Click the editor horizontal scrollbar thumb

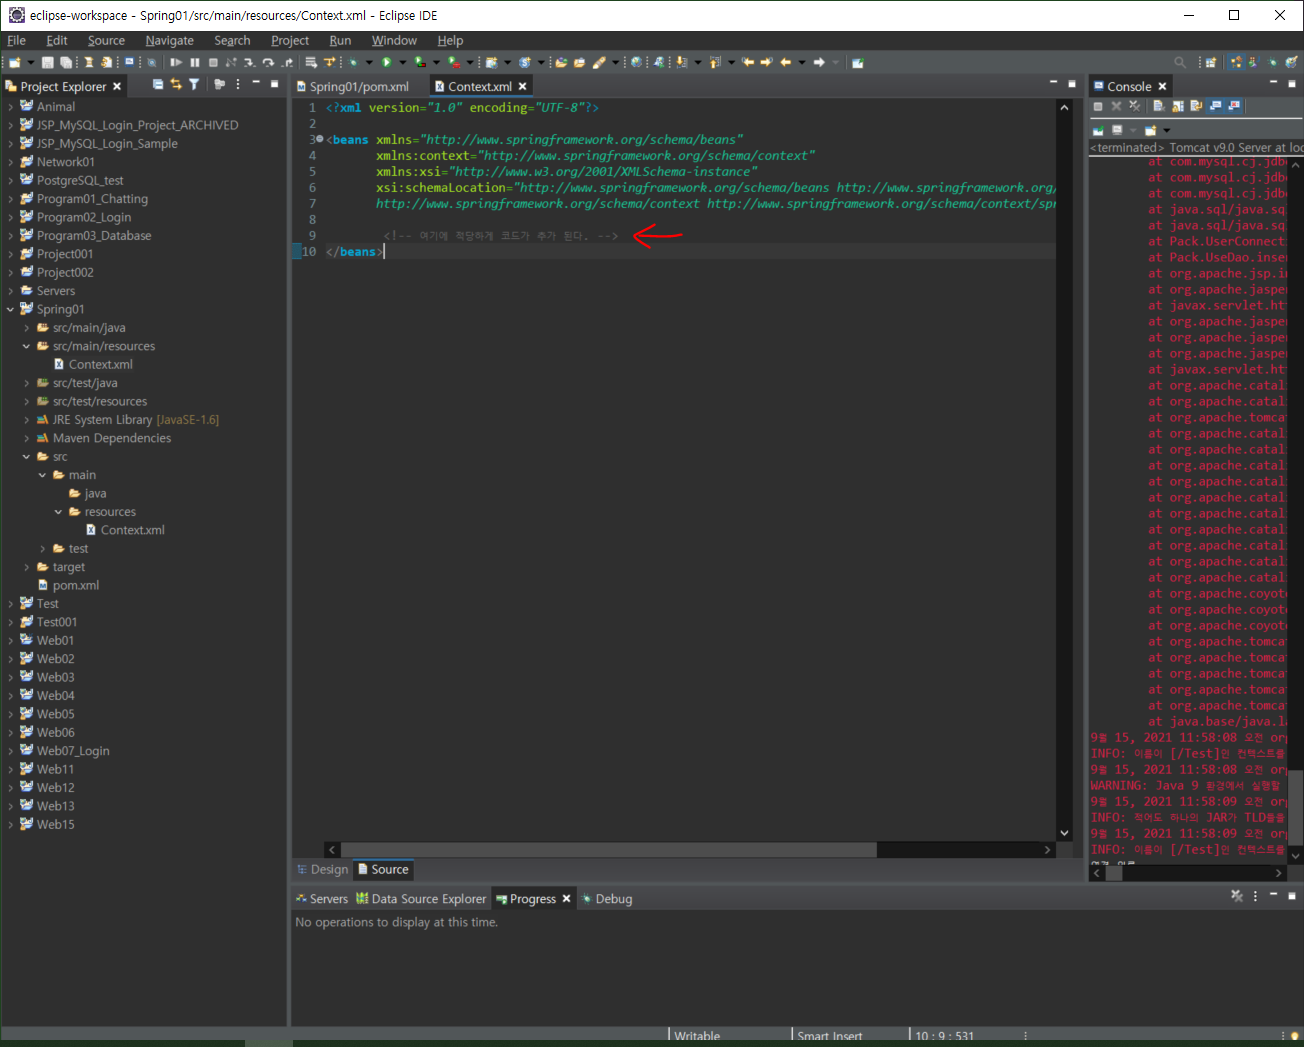click(x=609, y=850)
